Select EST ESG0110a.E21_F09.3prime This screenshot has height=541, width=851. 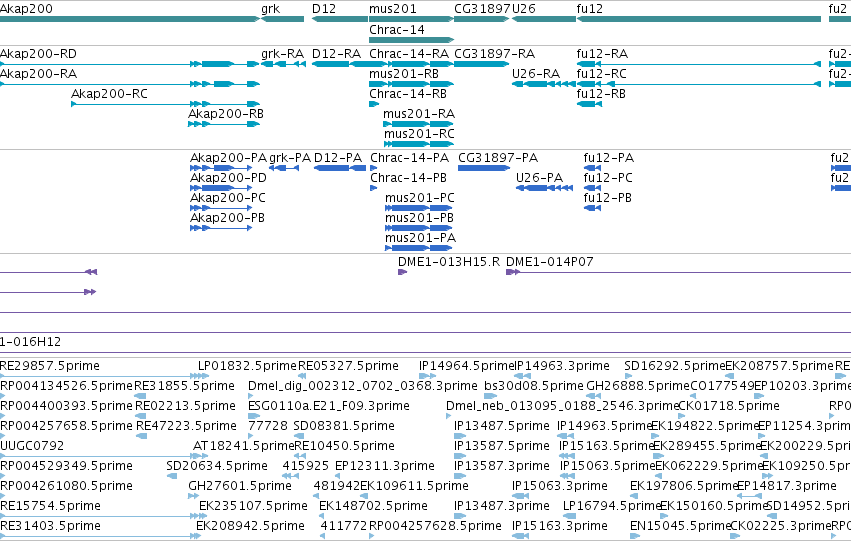329,406
